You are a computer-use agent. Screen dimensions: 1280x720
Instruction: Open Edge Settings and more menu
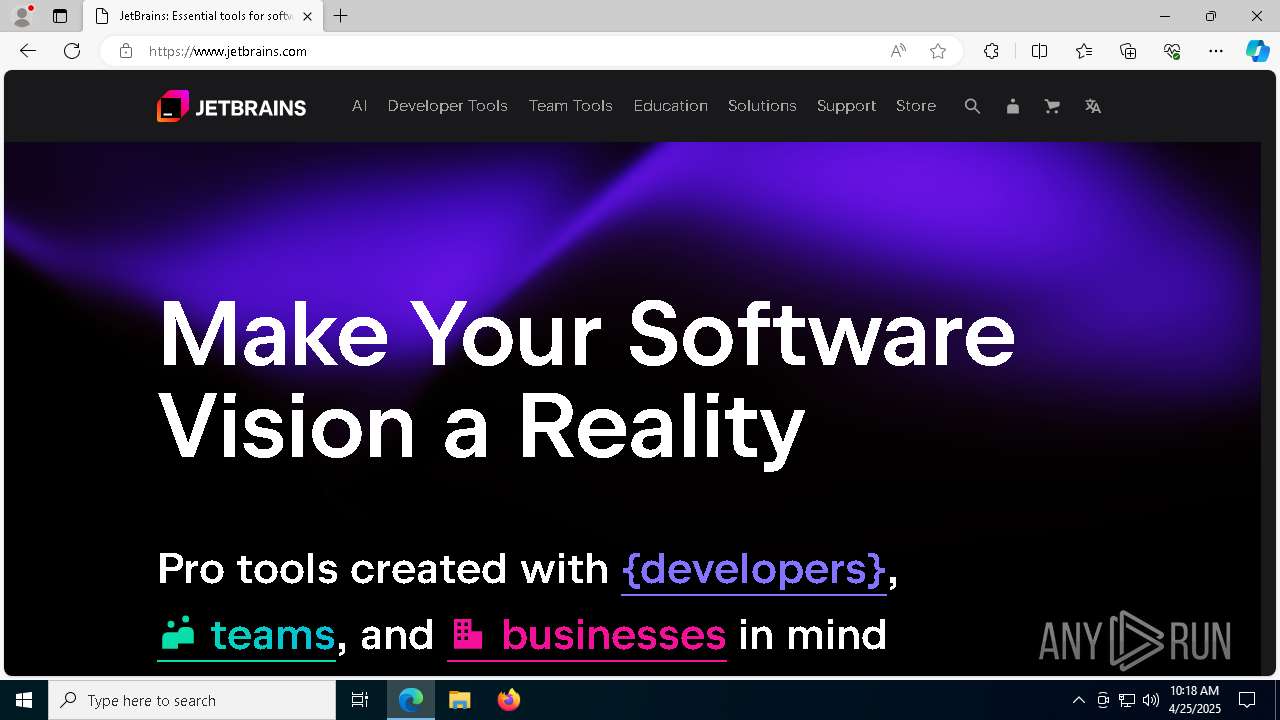pyautogui.click(x=1216, y=51)
